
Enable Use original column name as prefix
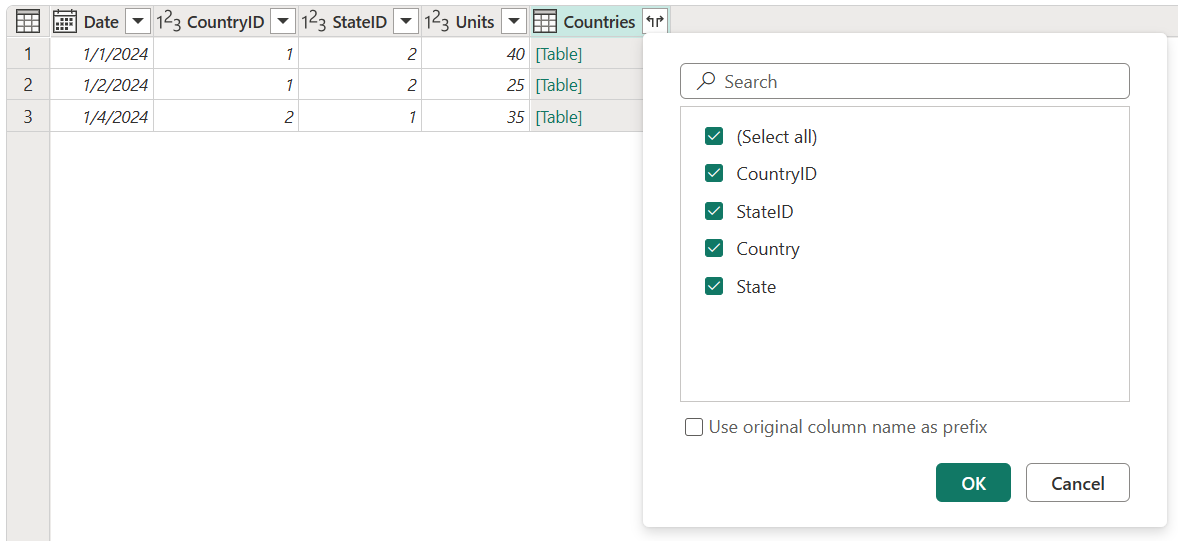(x=694, y=428)
